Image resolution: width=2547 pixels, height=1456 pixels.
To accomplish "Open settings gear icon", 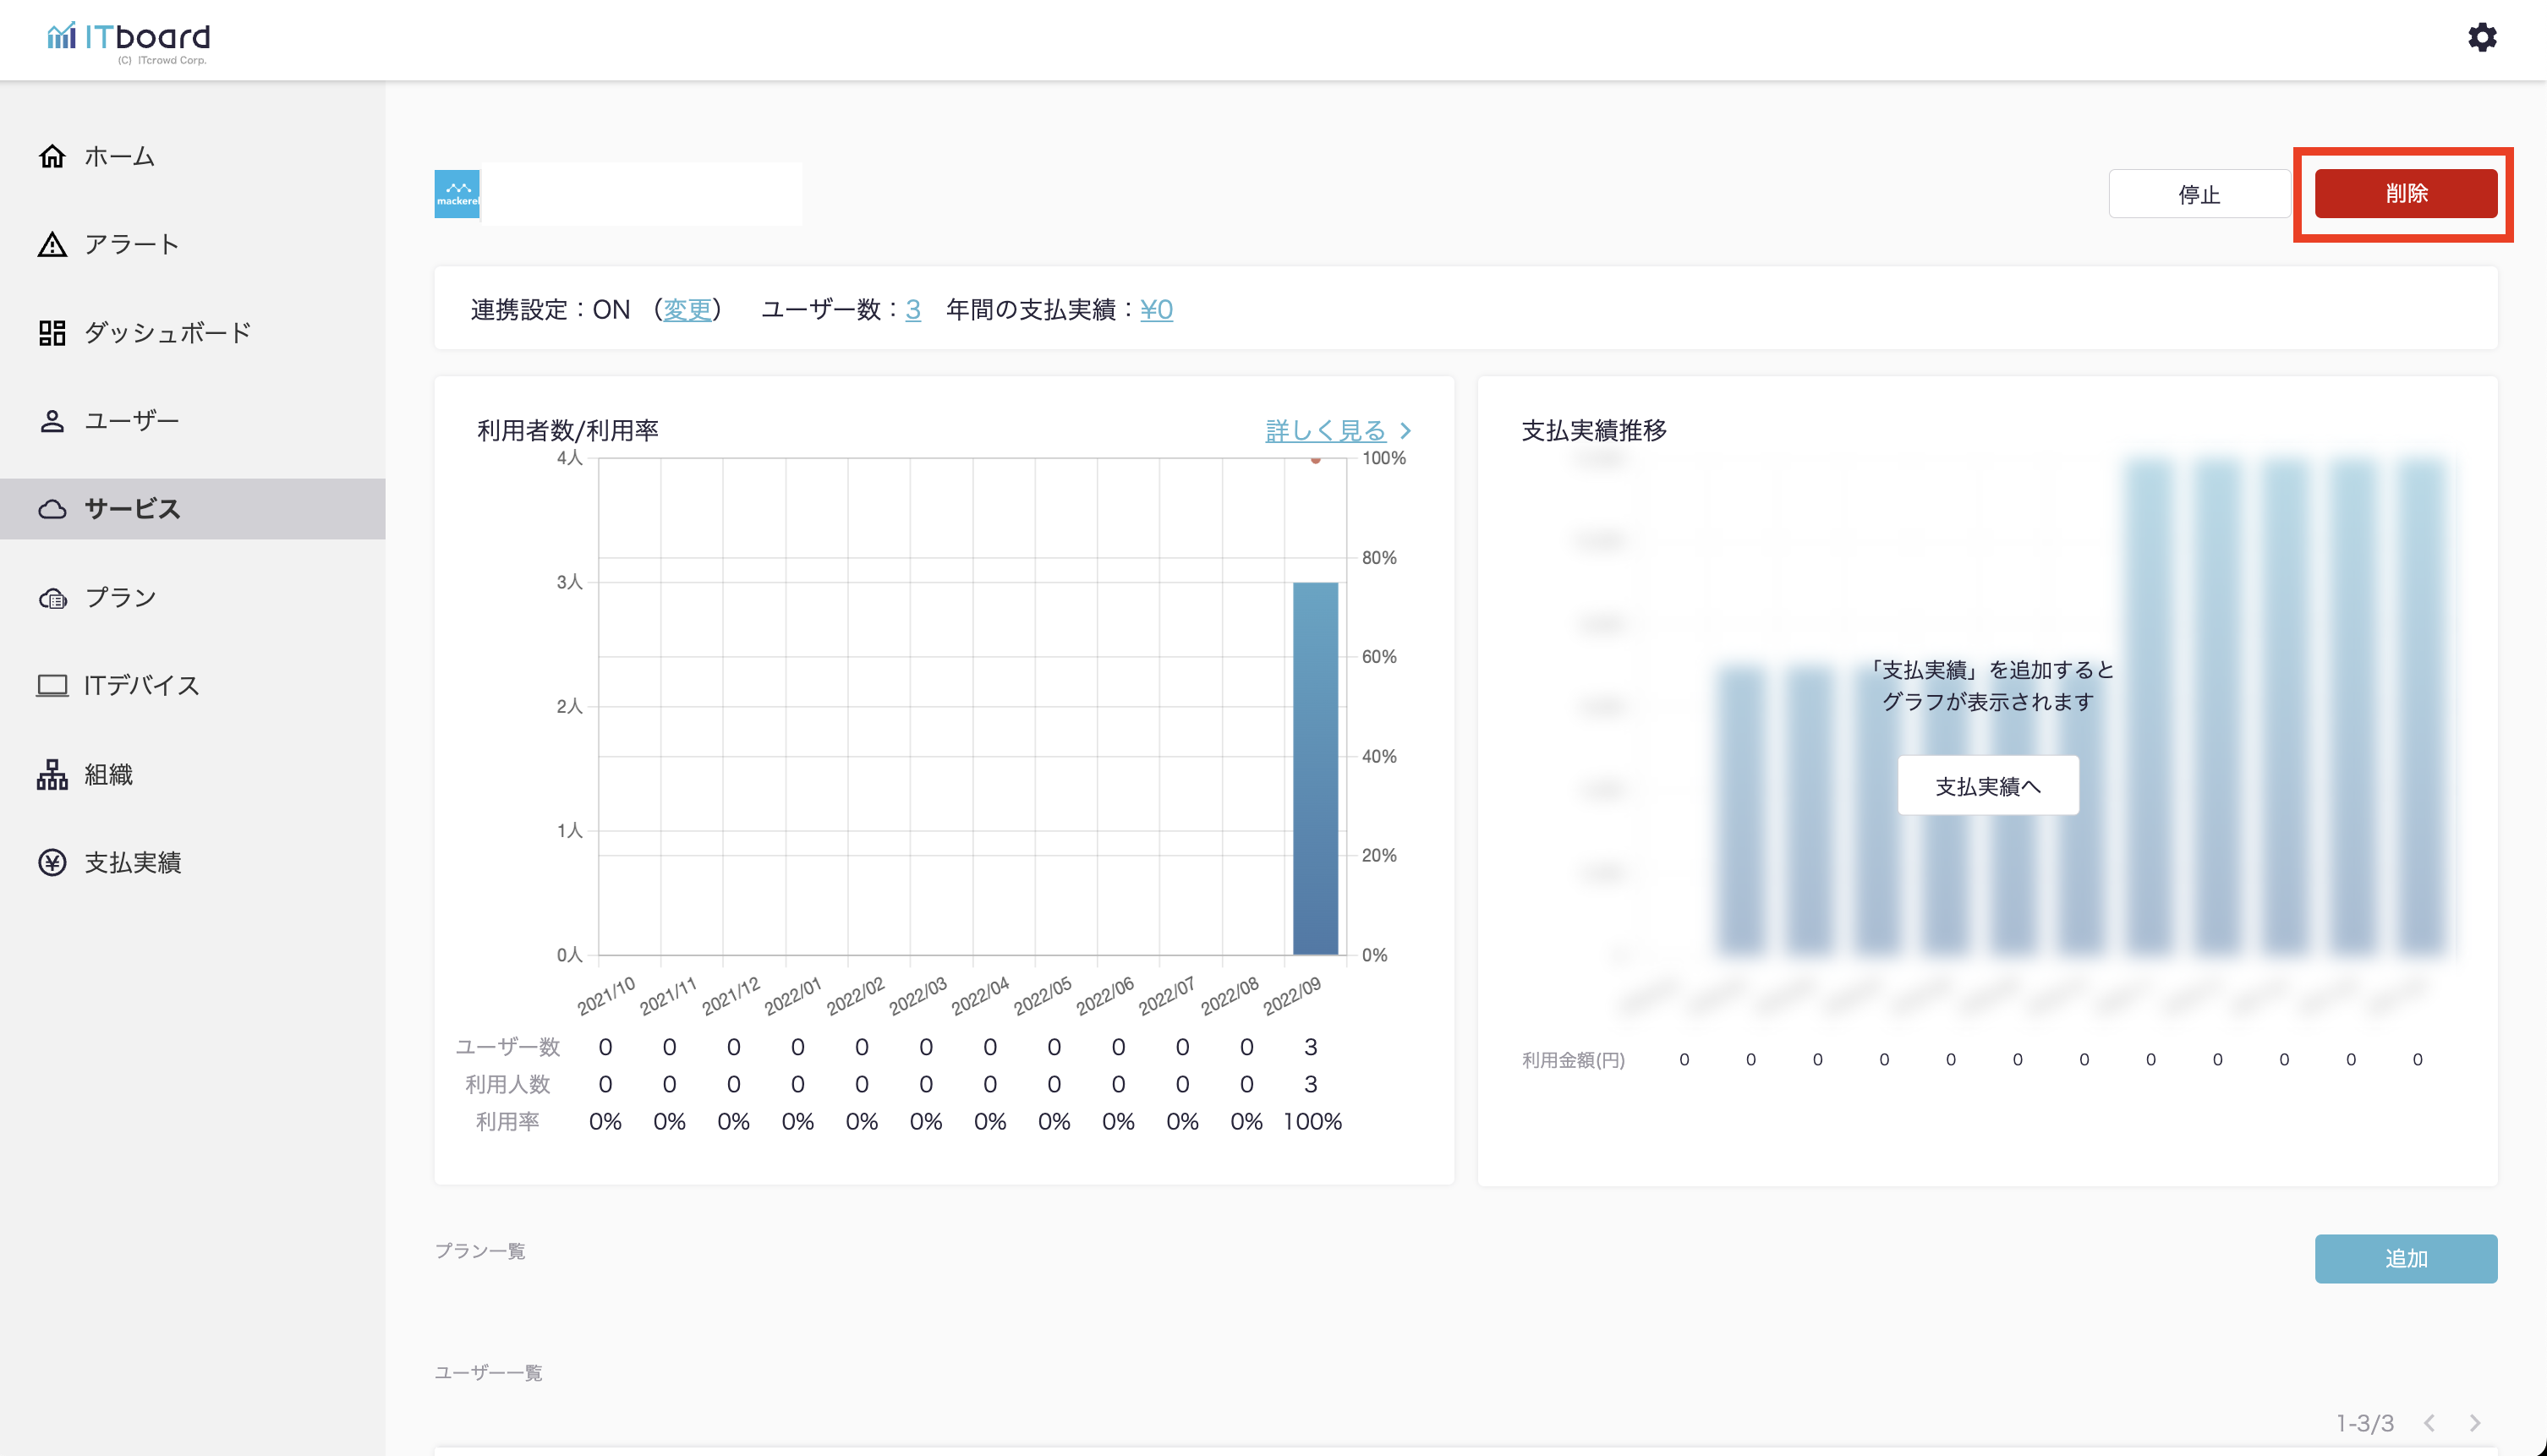I will [x=2481, y=38].
